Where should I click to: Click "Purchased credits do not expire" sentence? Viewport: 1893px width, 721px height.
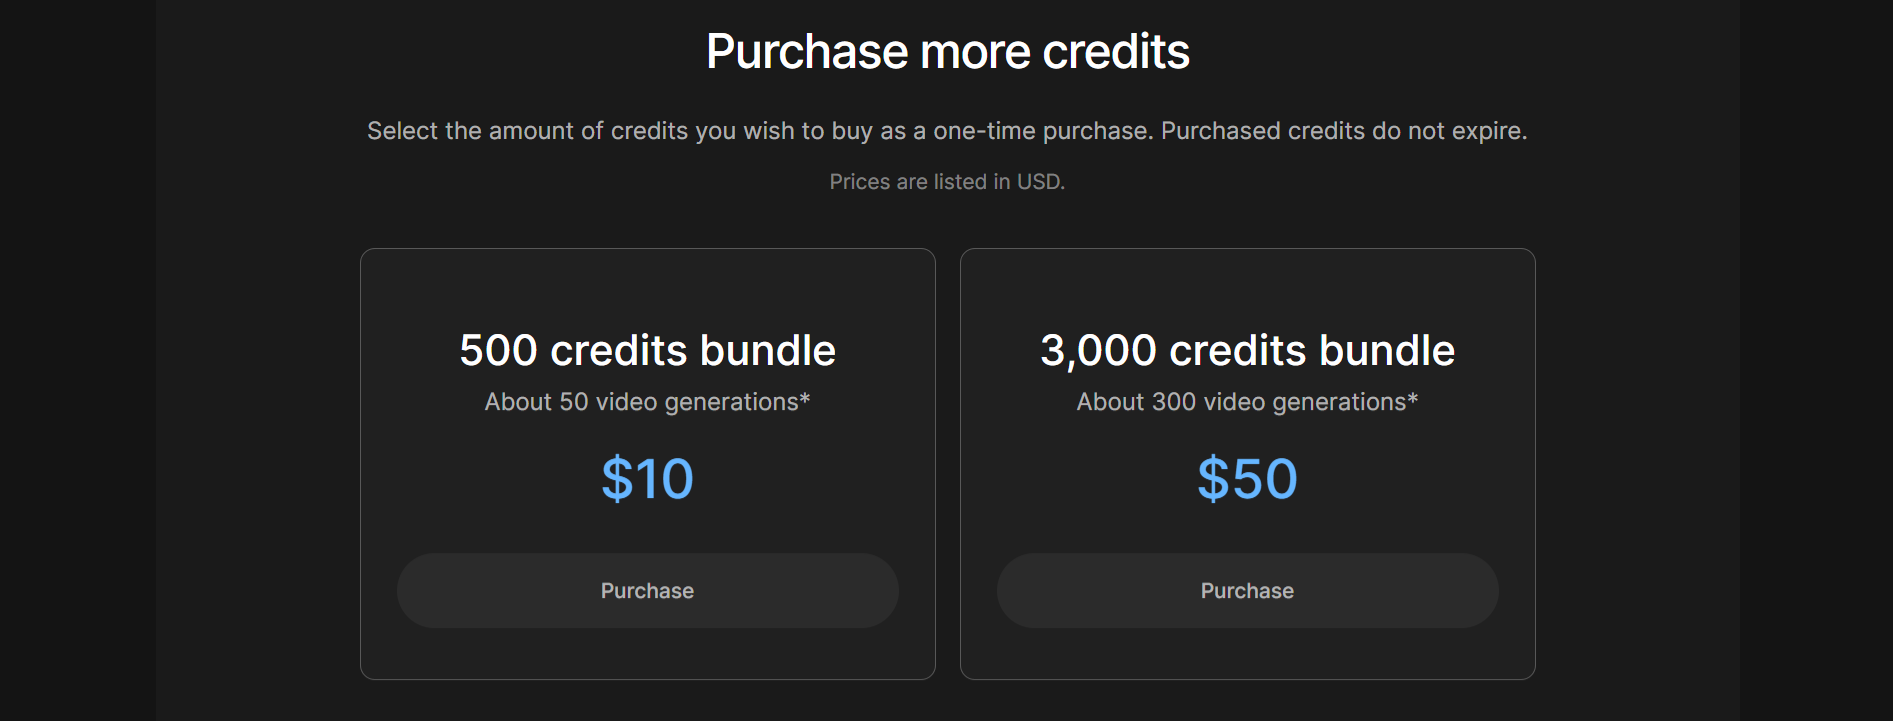tap(1343, 131)
